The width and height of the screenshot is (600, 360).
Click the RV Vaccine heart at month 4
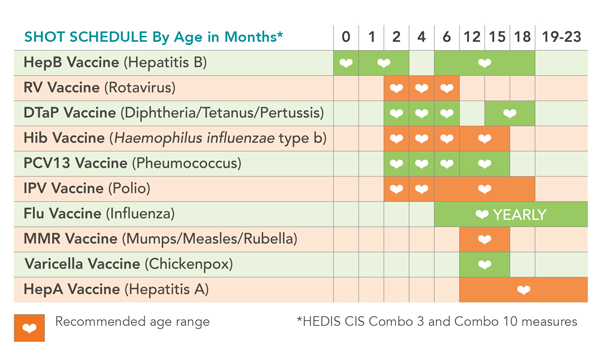(421, 88)
